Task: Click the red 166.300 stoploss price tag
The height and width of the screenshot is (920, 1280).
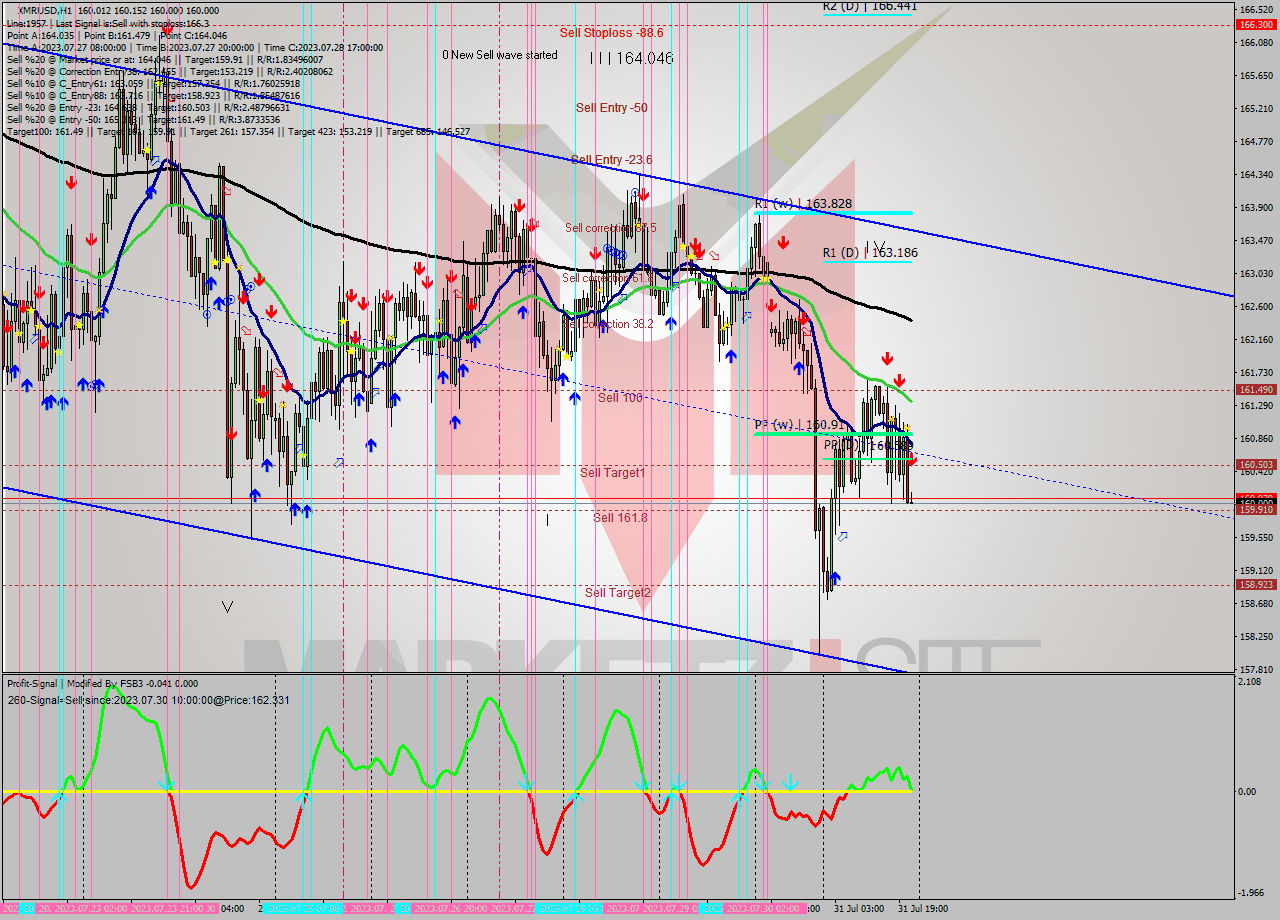Action: 1254,24
